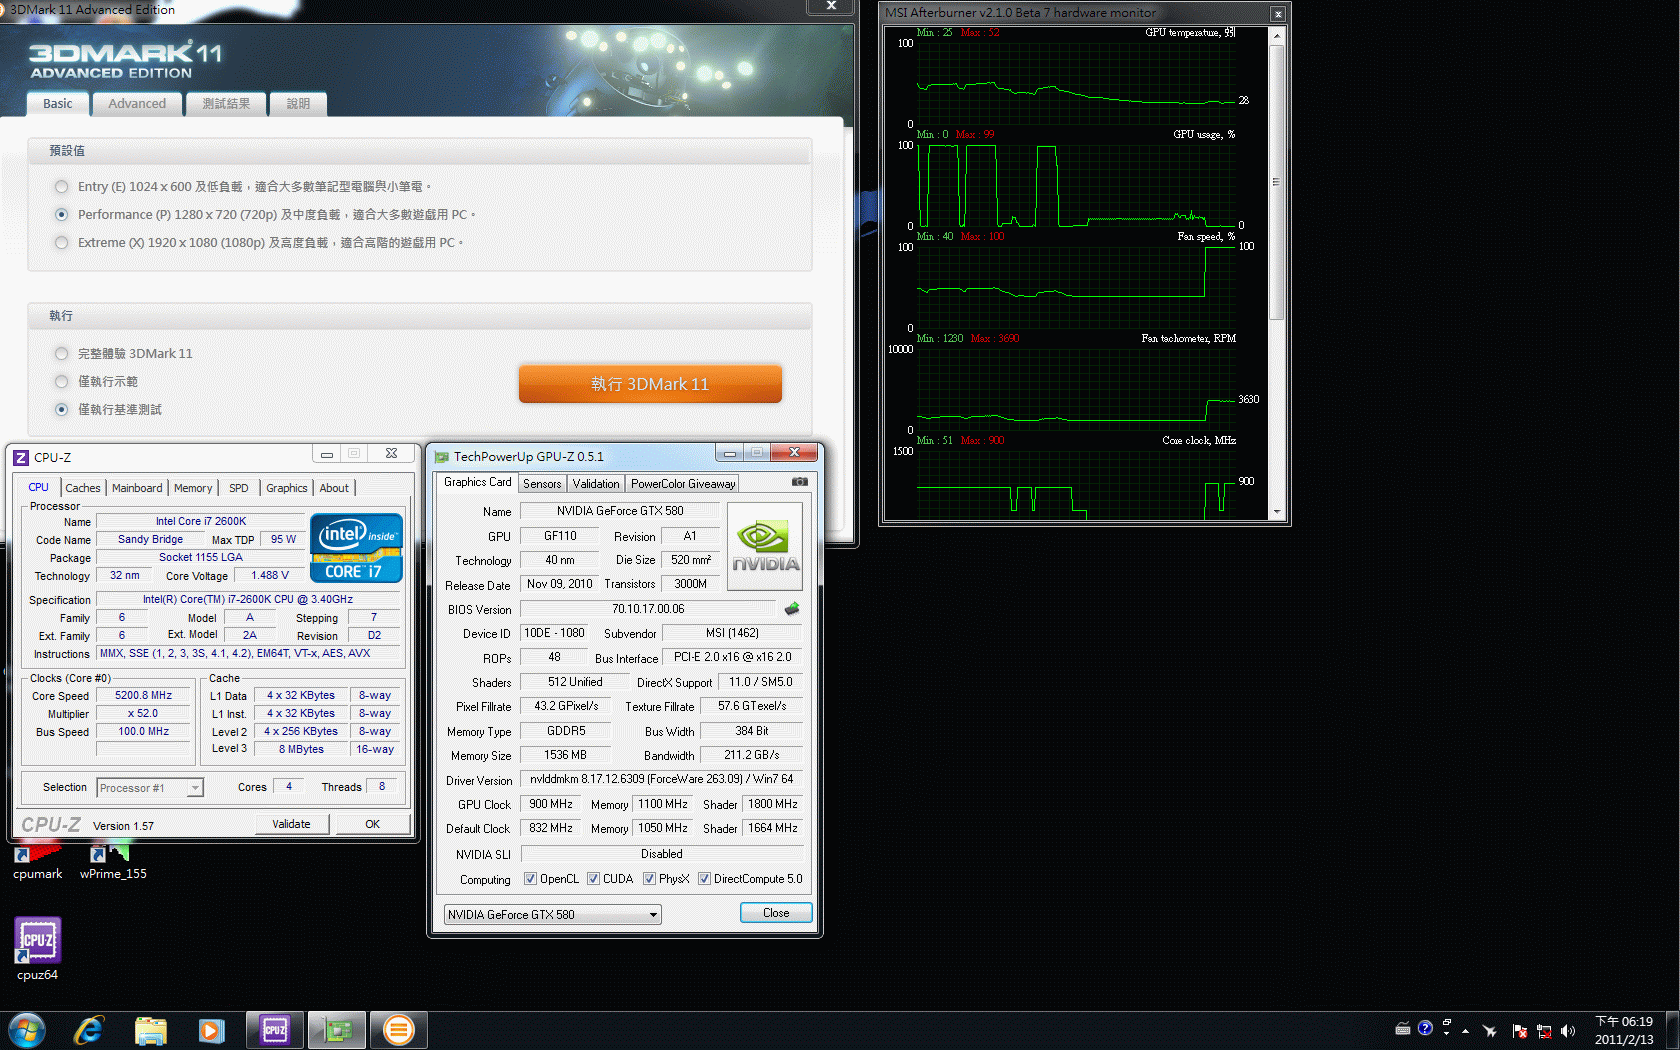Viewport: 1680px width, 1050px height.
Task: Click the volume speaker tray icon
Action: (x=1567, y=1031)
